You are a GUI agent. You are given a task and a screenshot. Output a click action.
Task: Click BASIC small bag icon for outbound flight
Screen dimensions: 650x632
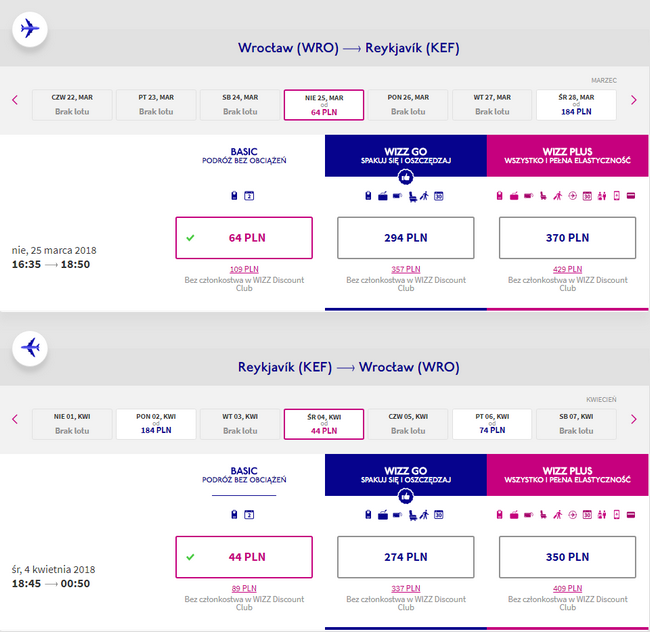234,196
